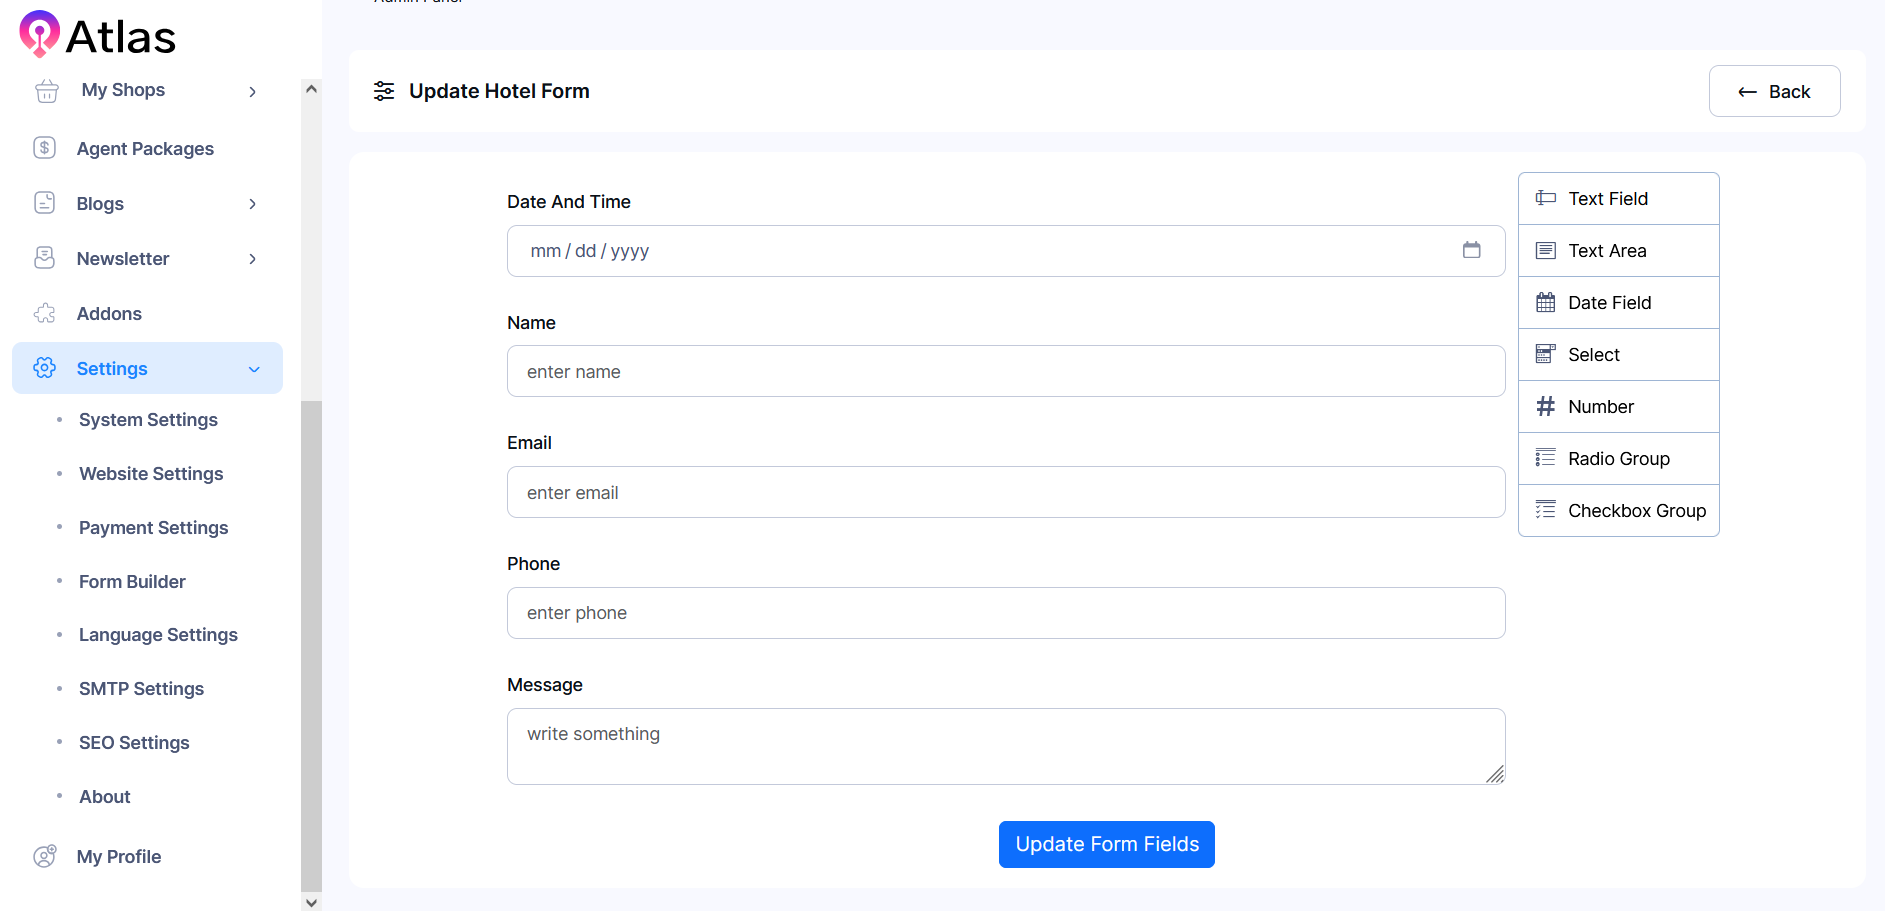Click the Atlas logo icon

tap(40, 34)
